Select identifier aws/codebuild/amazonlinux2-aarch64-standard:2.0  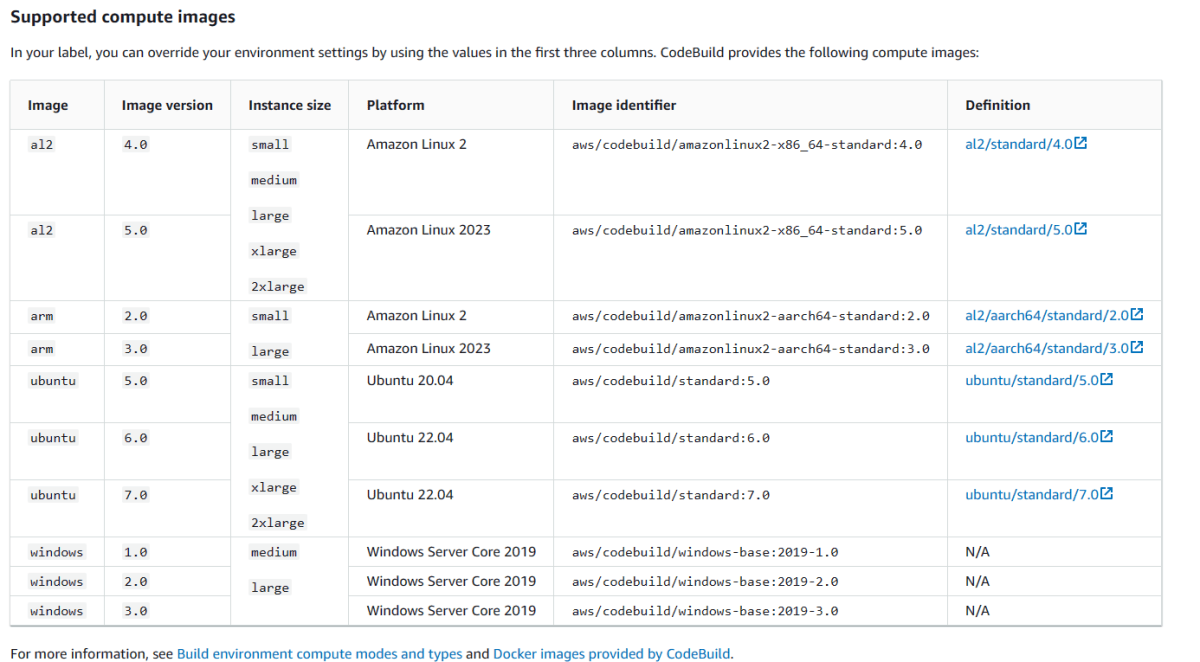coord(751,316)
